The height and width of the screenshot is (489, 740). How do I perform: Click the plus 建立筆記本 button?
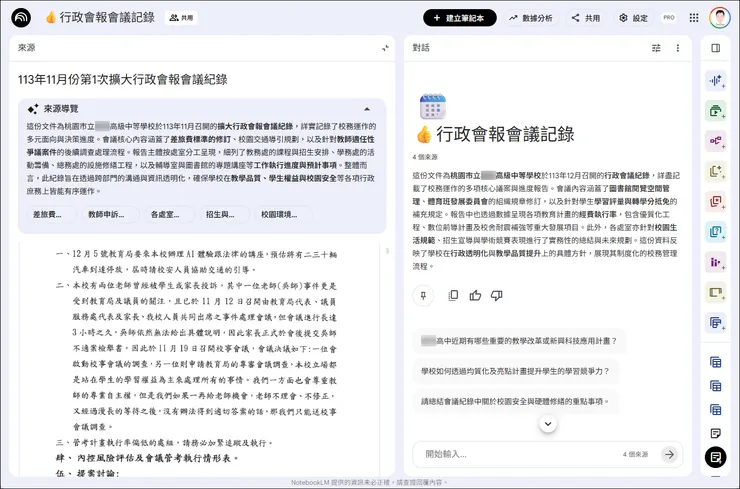coord(460,18)
